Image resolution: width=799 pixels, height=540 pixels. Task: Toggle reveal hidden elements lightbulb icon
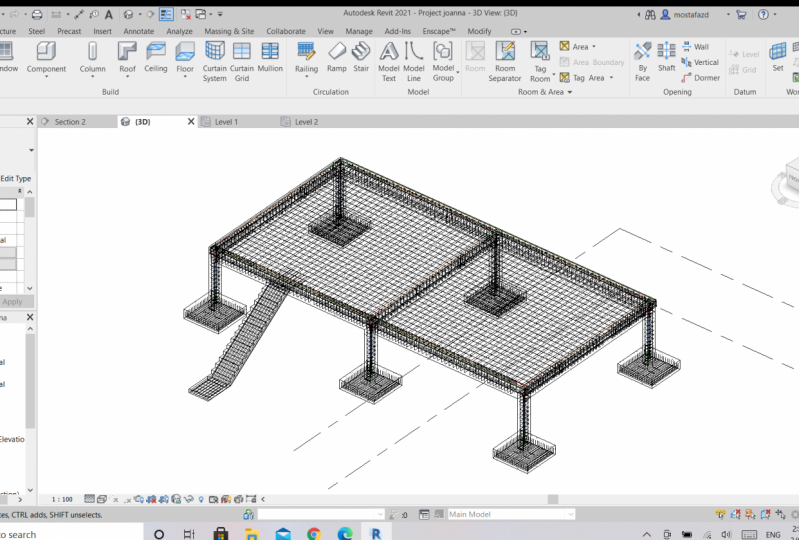coord(201,499)
